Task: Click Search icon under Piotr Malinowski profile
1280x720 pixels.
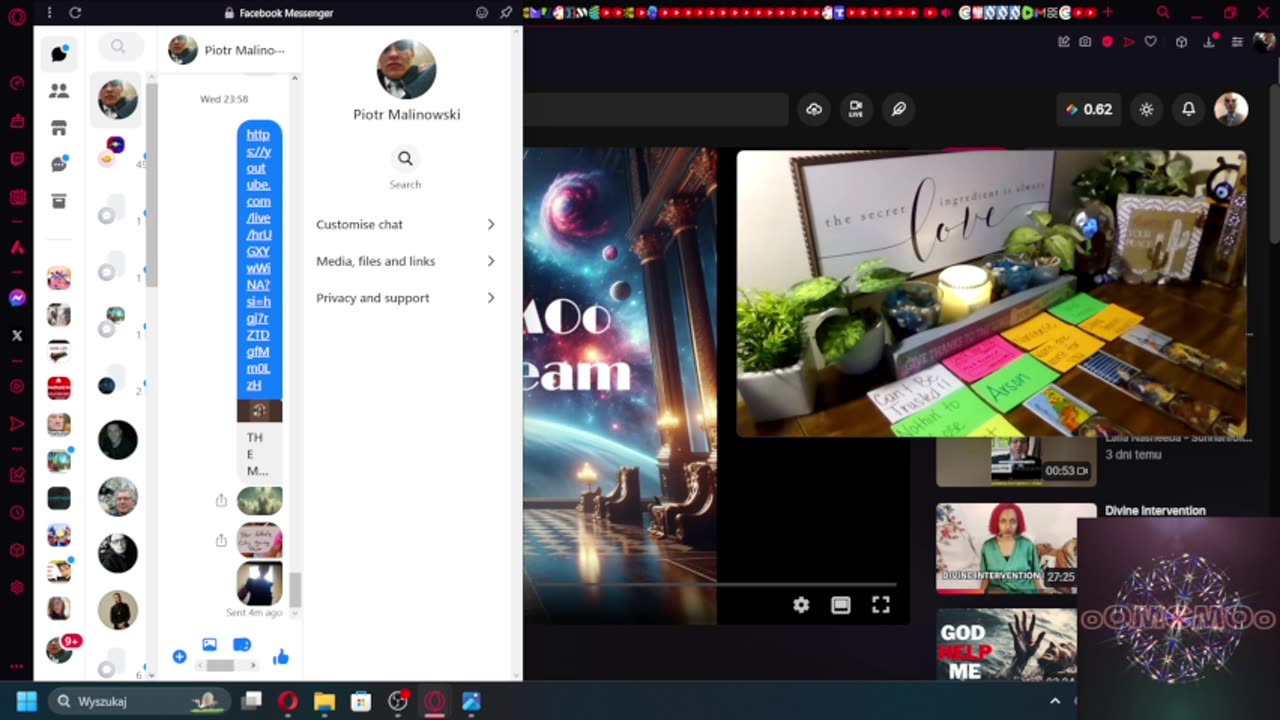Action: (405, 158)
